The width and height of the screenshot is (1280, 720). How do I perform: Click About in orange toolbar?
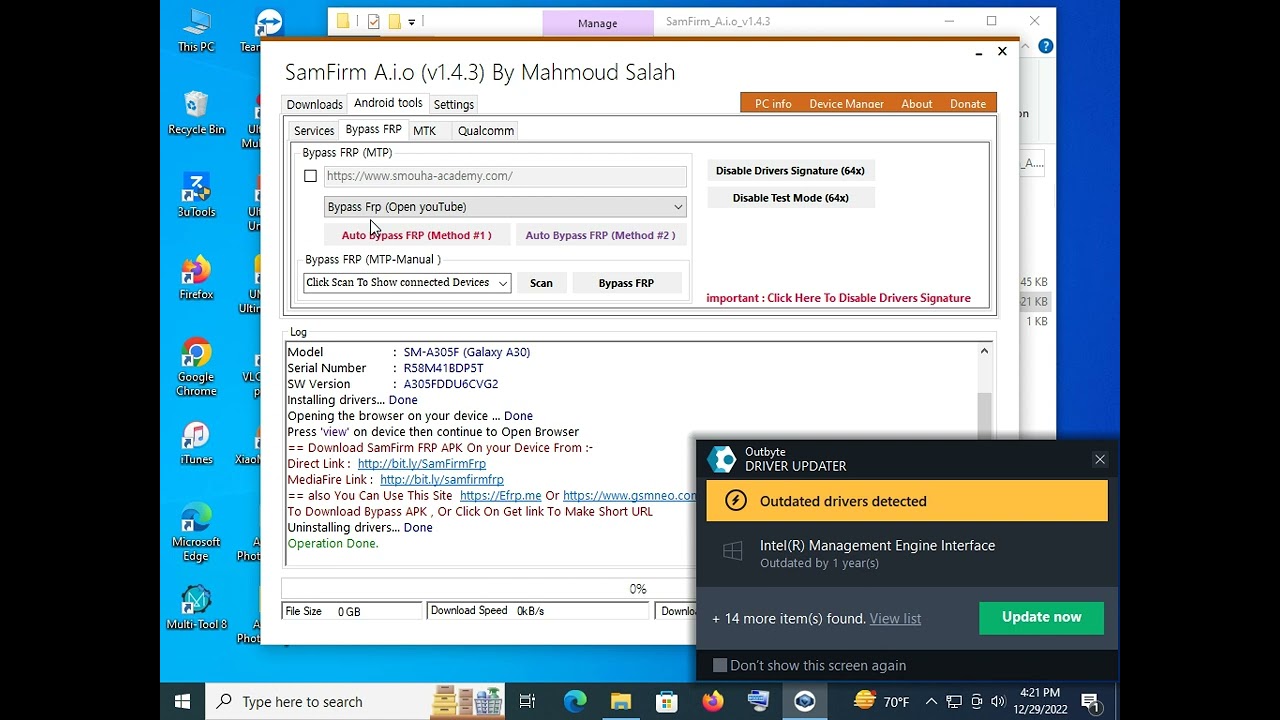916,104
